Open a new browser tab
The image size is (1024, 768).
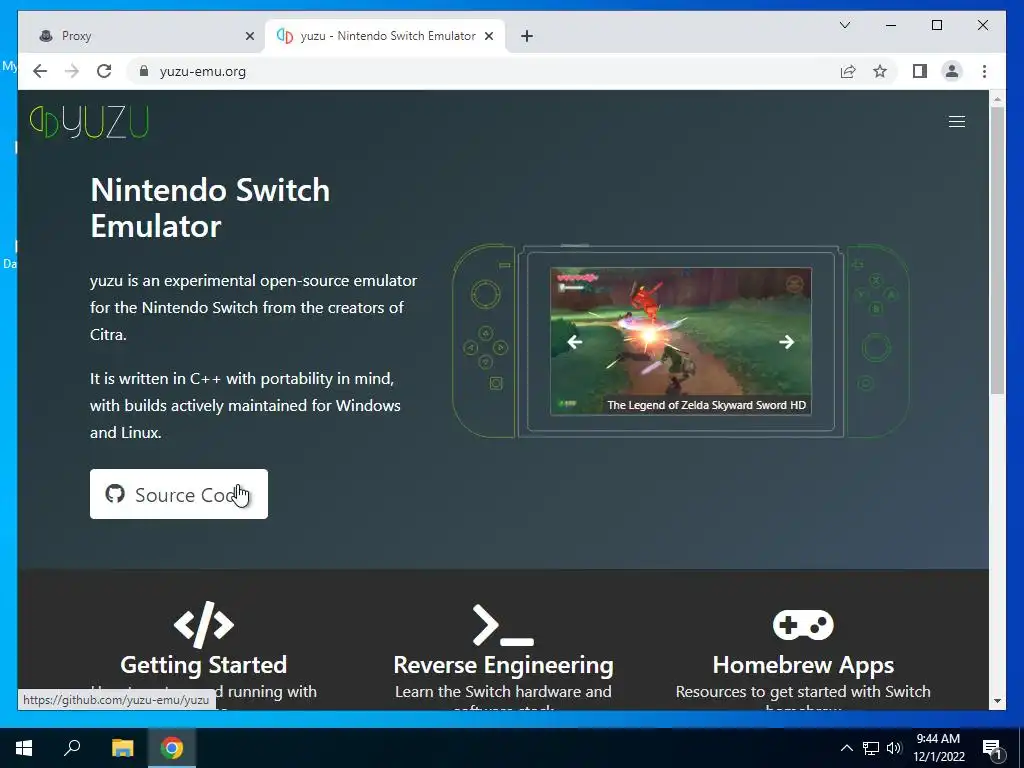[x=527, y=36]
